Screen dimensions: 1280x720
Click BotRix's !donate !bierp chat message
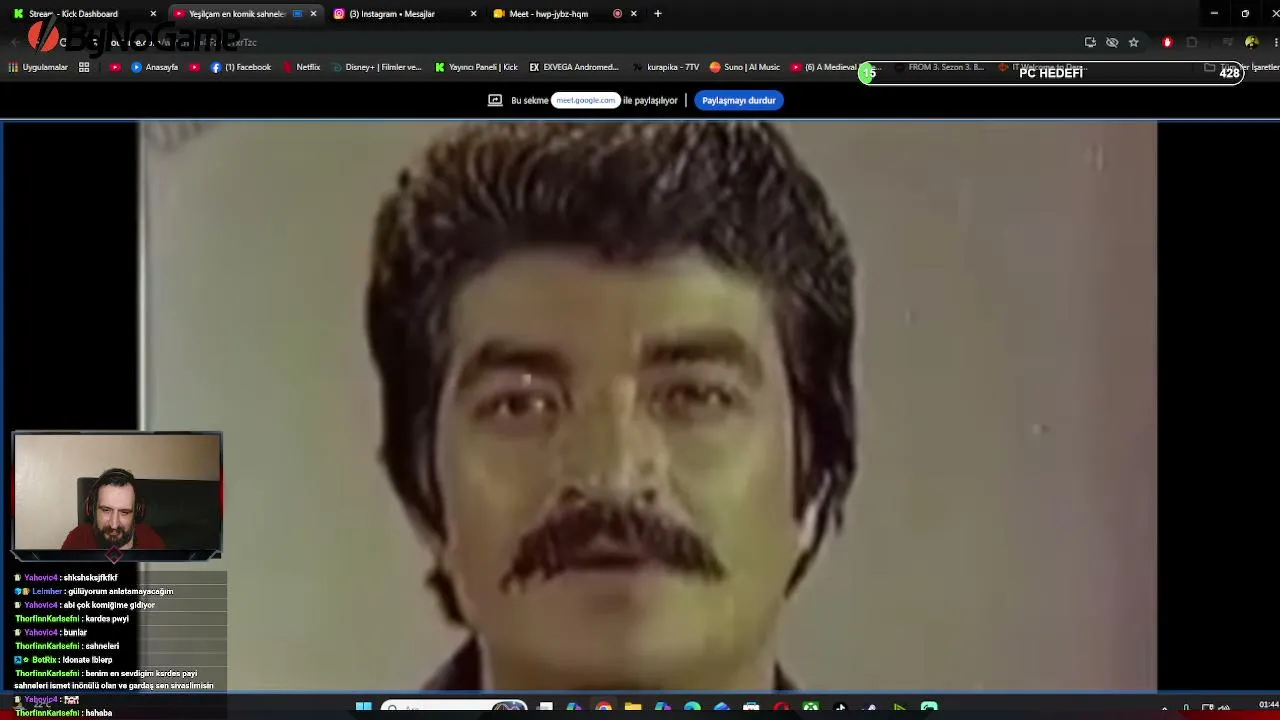click(63, 660)
